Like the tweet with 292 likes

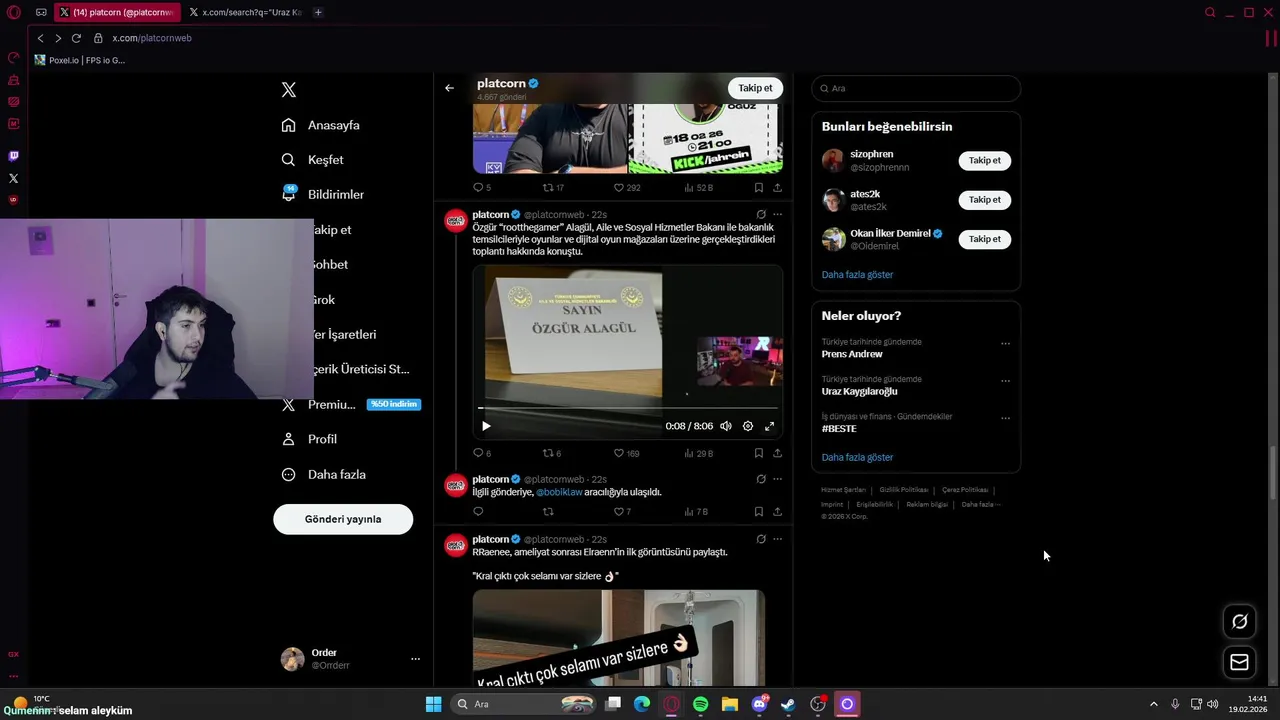pyautogui.click(x=627, y=187)
